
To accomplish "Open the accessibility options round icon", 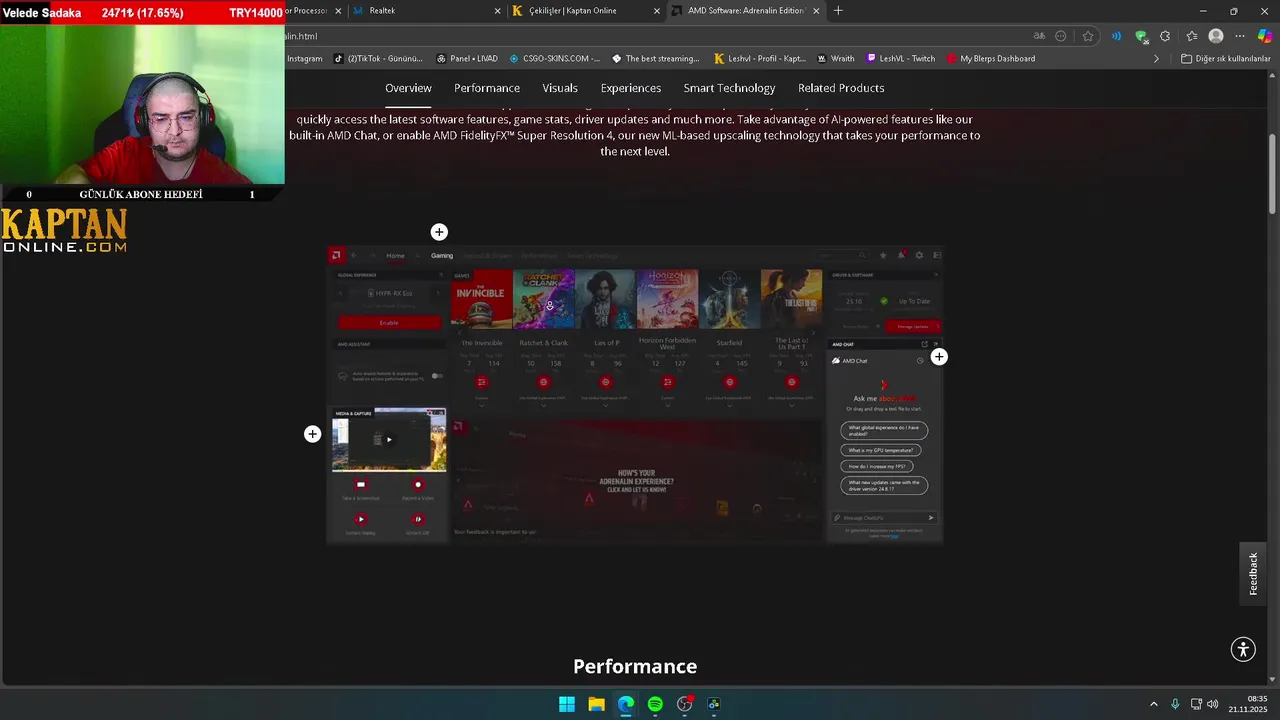I will click(x=1243, y=649).
